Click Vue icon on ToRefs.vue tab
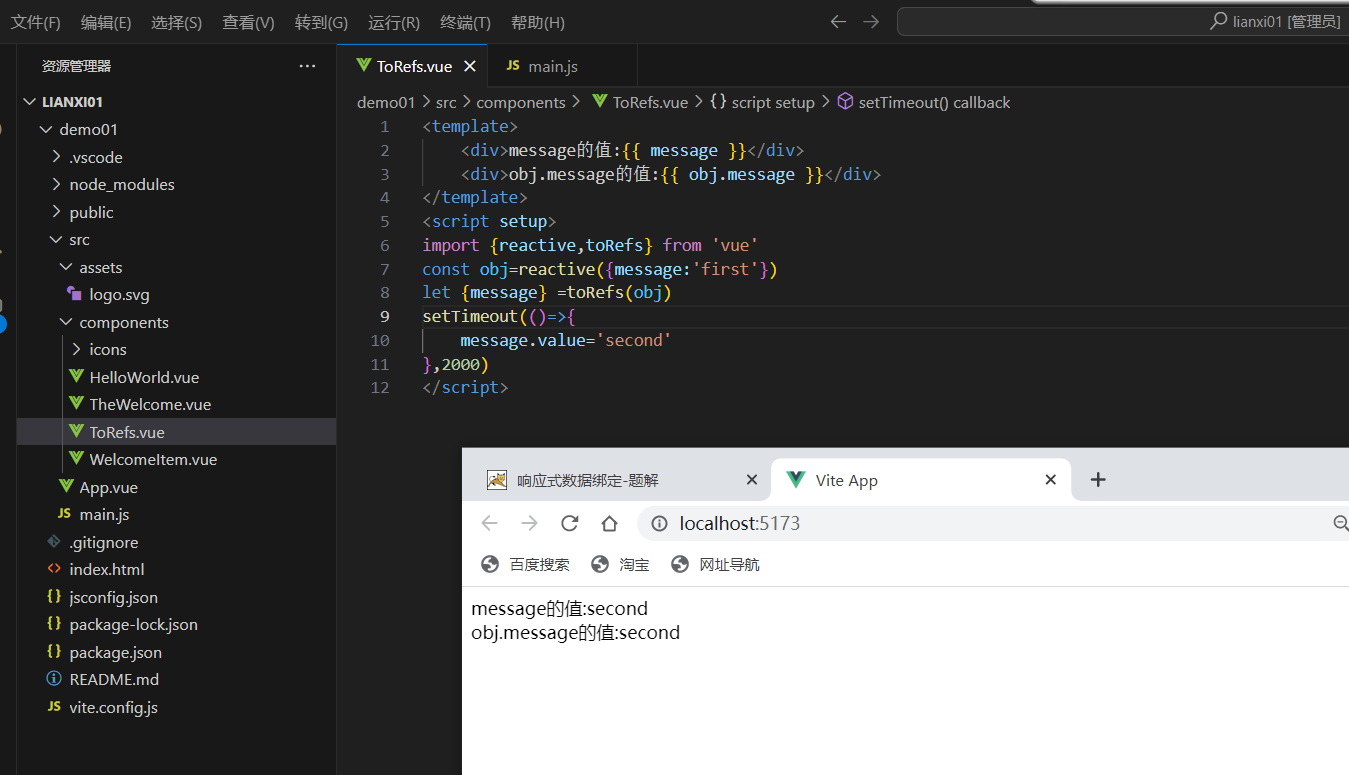 point(363,66)
